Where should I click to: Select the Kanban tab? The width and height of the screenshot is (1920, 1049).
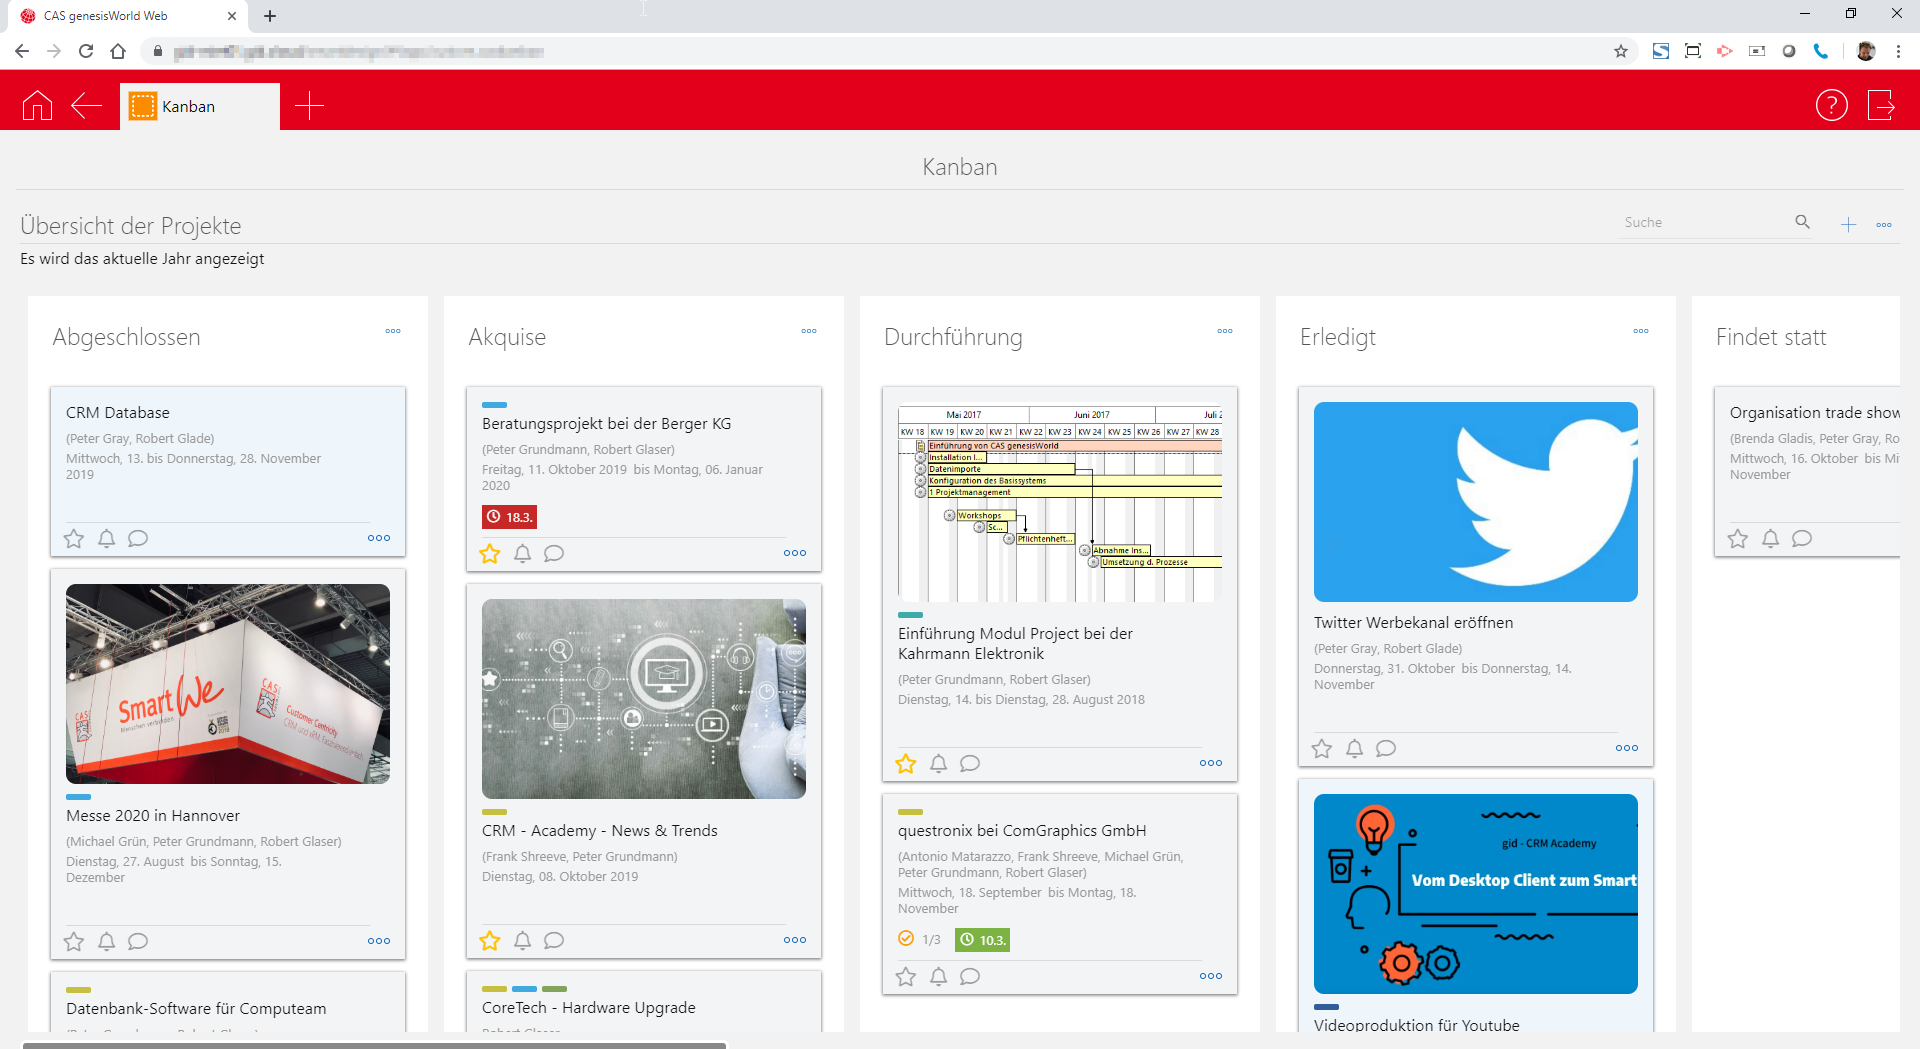point(199,106)
